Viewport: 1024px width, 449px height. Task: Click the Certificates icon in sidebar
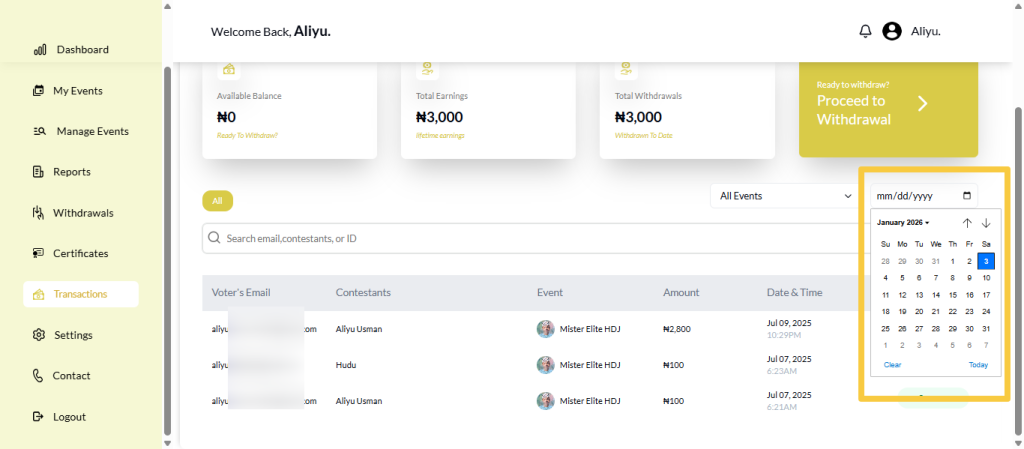click(38, 253)
